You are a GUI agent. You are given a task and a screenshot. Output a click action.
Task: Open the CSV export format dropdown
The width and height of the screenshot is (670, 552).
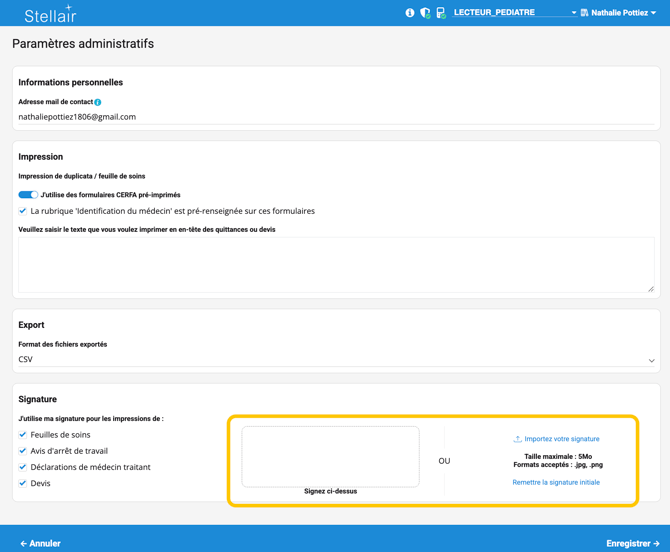click(x=336, y=360)
